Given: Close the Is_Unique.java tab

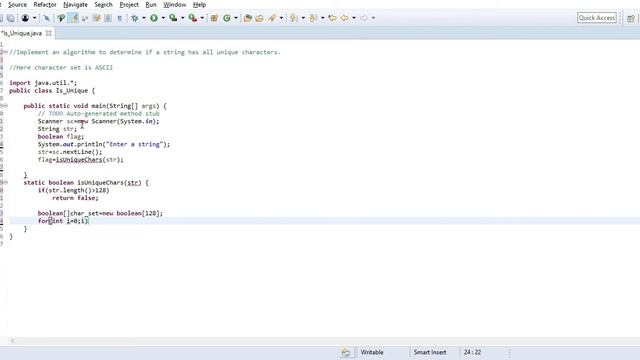Looking at the screenshot, I should tap(49, 33).
